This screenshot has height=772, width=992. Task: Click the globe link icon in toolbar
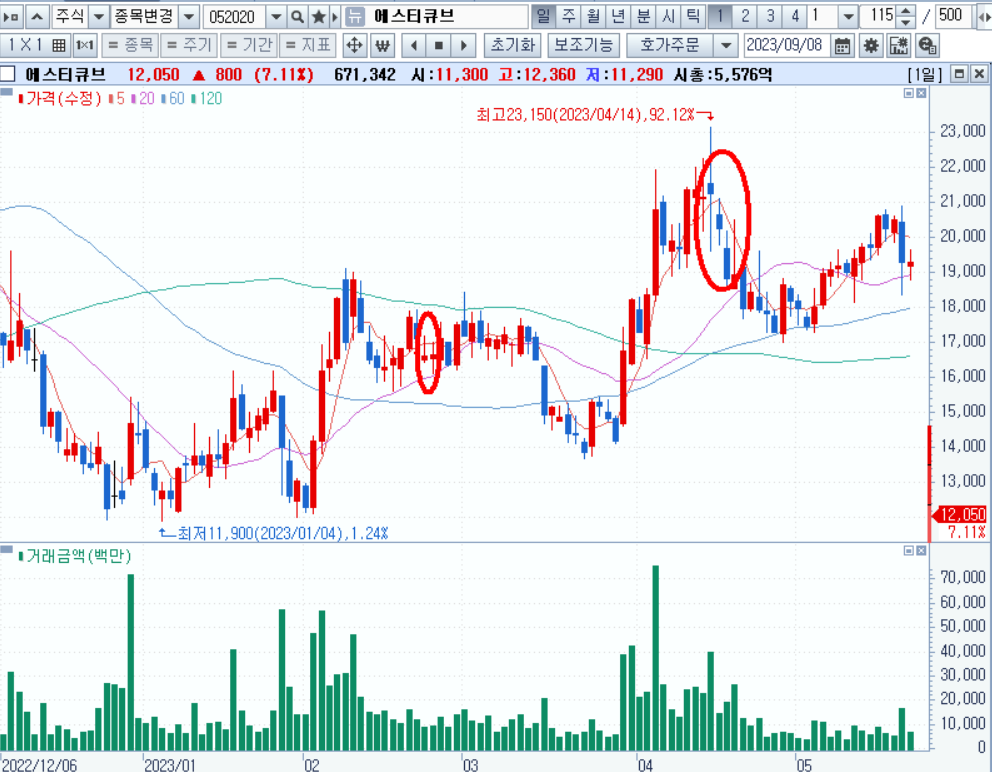927,46
